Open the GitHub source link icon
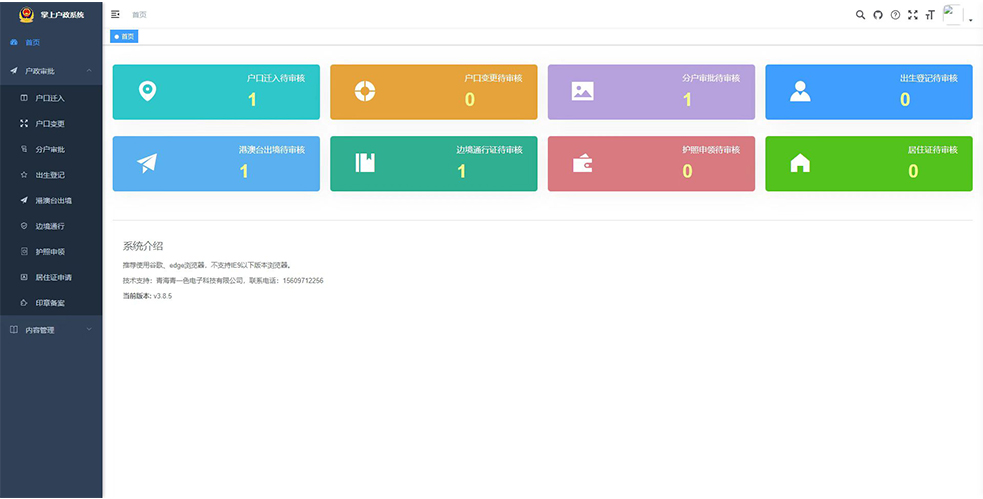 point(878,15)
